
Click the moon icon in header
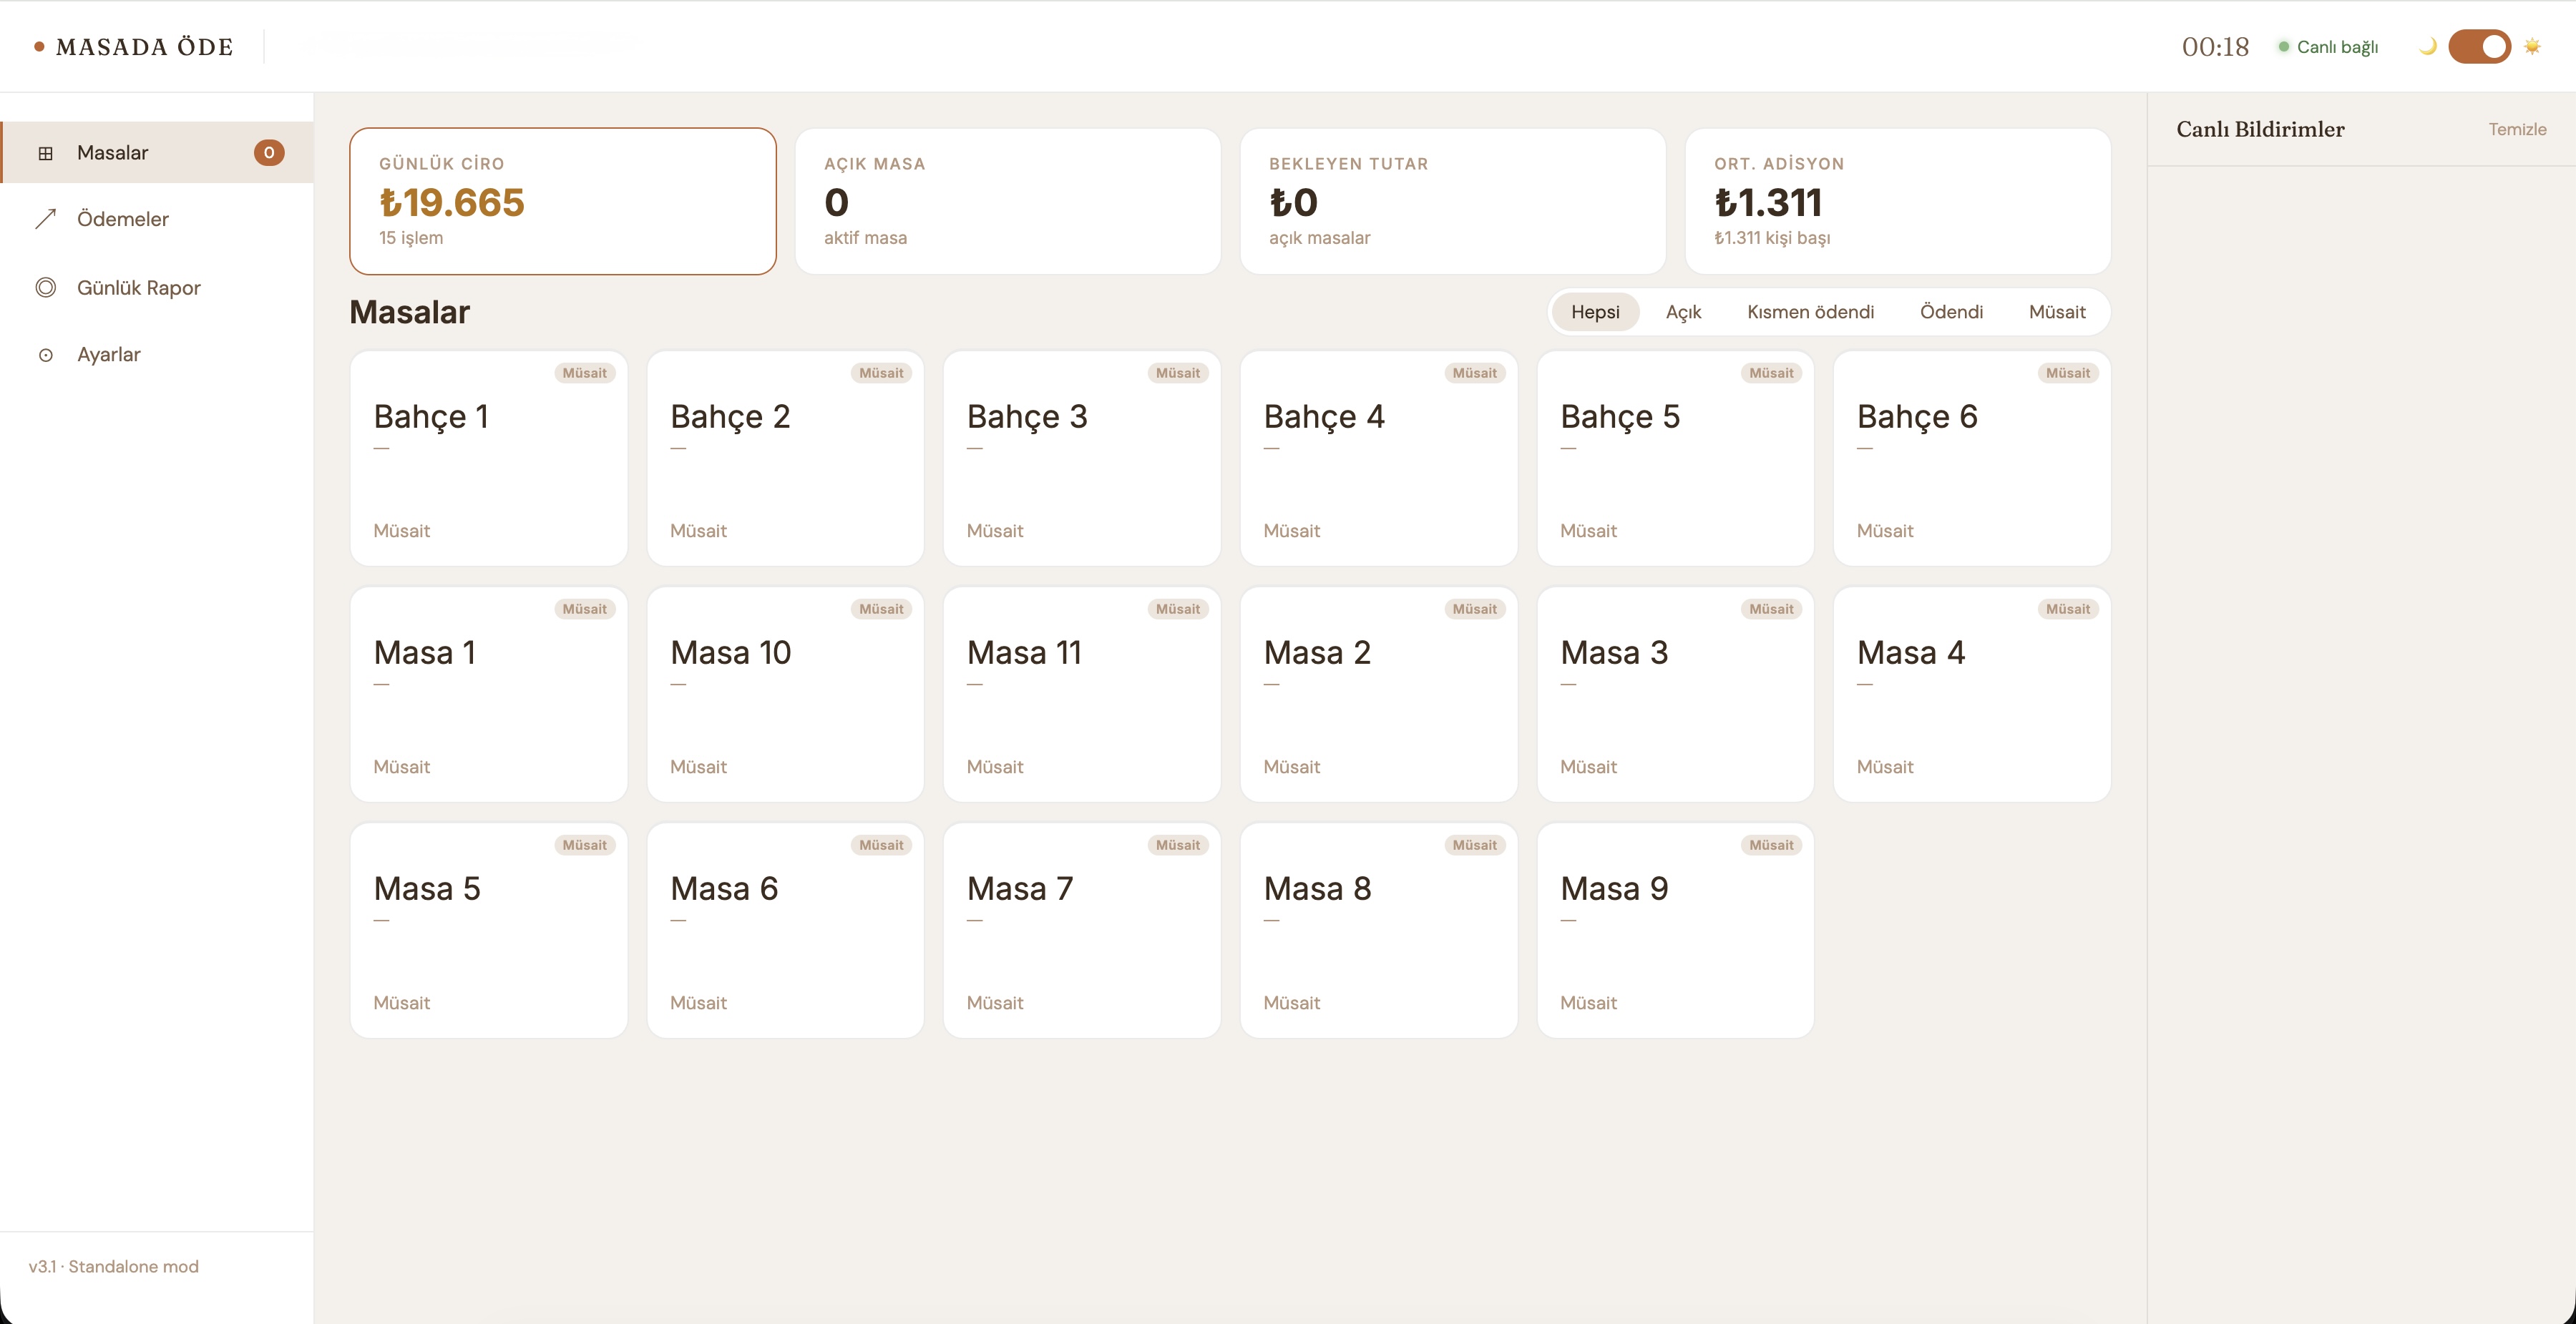tap(2427, 46)
